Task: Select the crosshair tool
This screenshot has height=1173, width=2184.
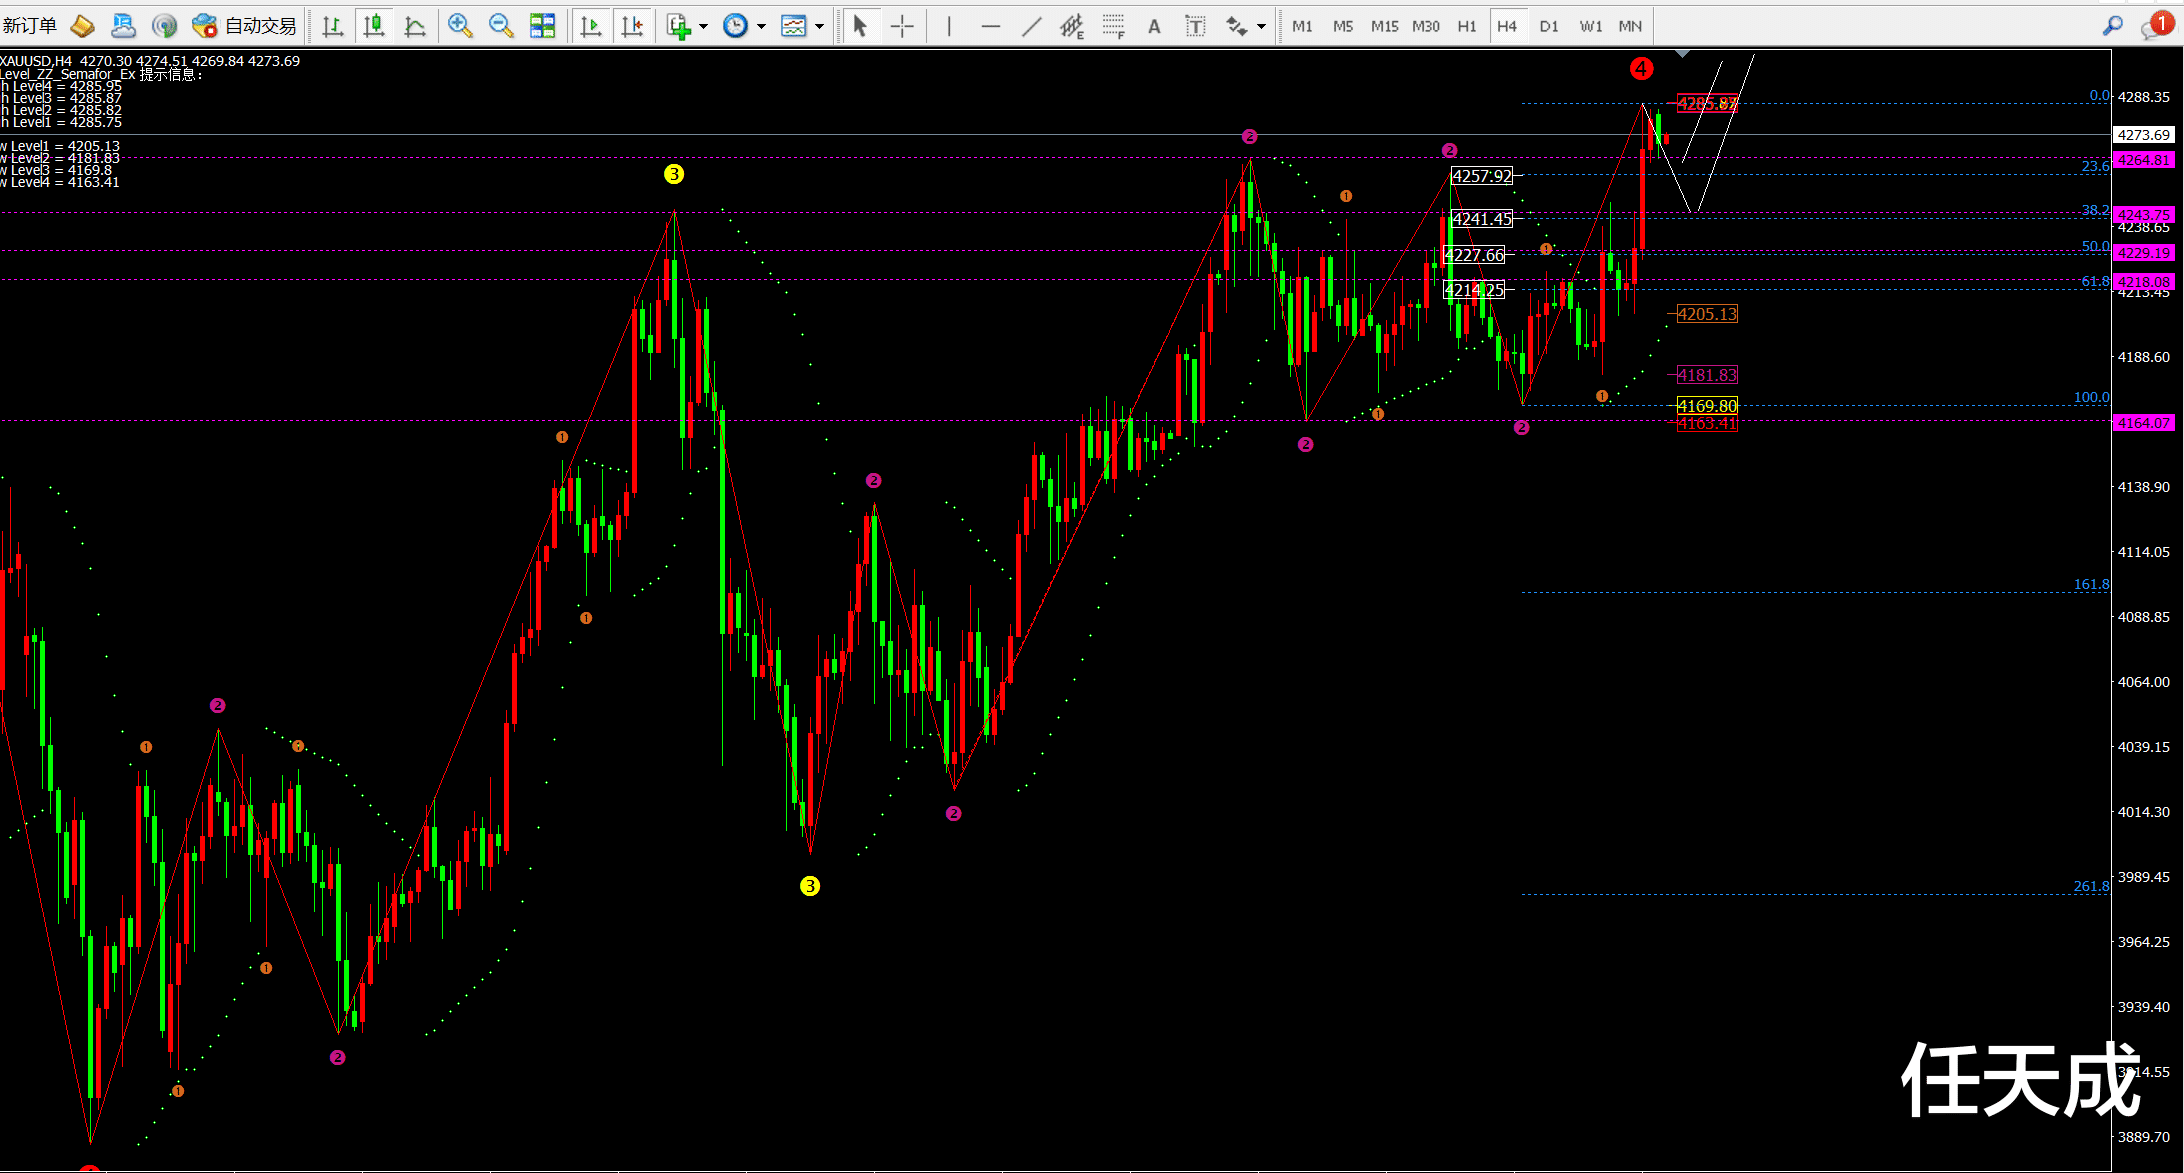Action: pyautogui.click(x=902, y=26)
